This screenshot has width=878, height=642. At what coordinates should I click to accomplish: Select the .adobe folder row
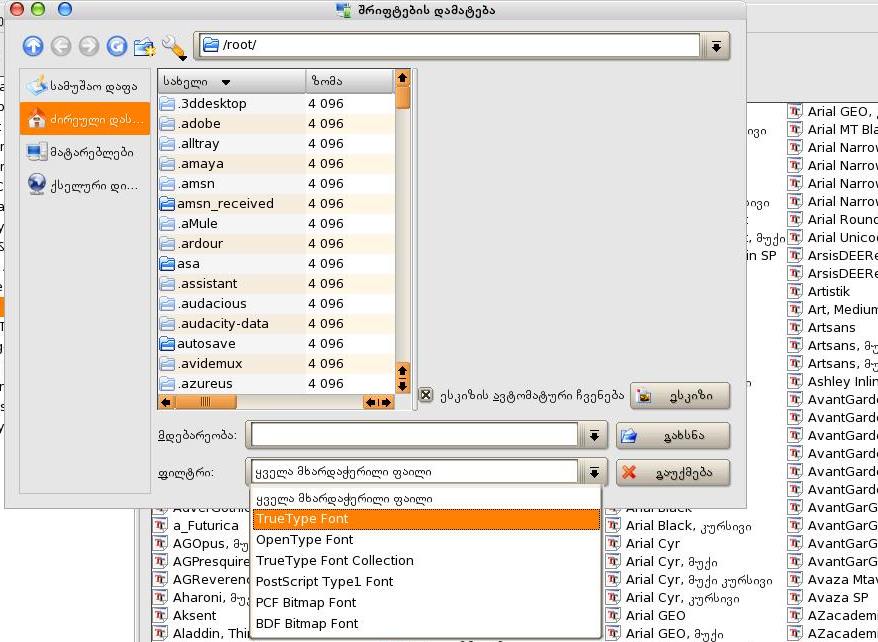pos(277,124)
